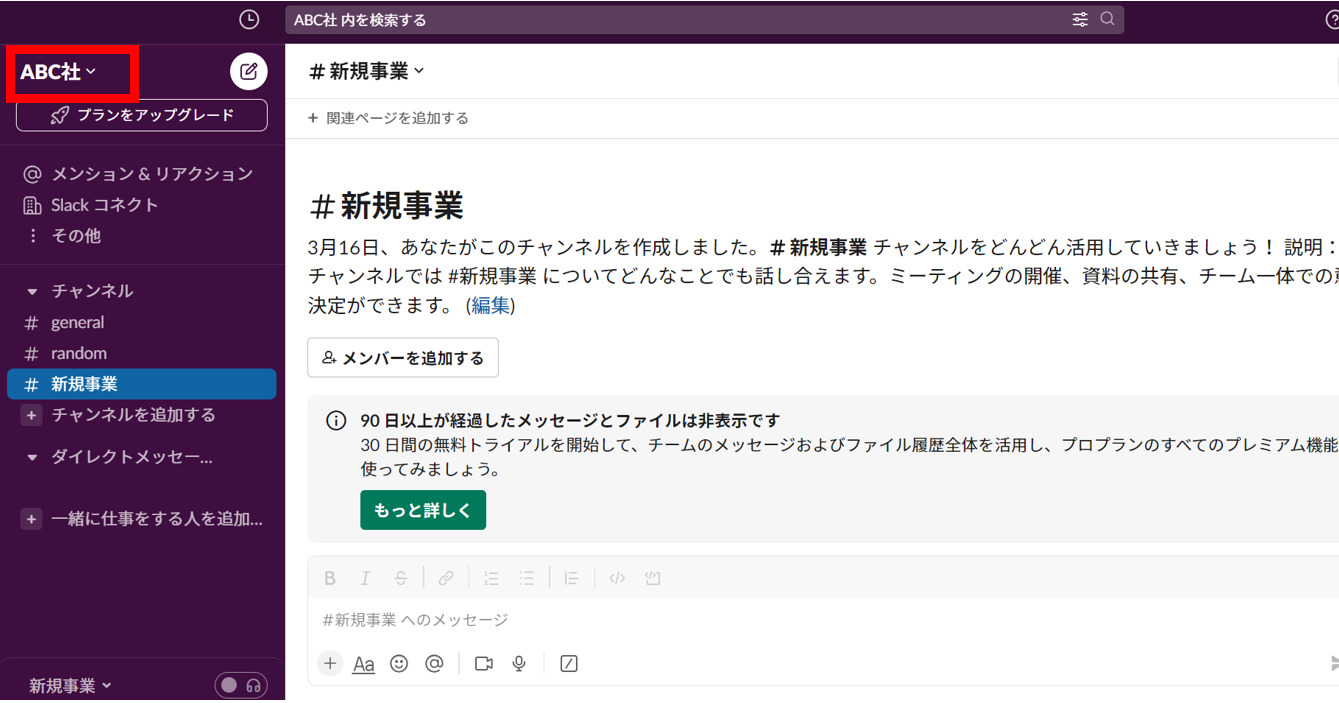The height and width of the screenshot is (703, 1339).
Task: Toggle bold formatting in the composer
Action: click(x=330, y=577)
